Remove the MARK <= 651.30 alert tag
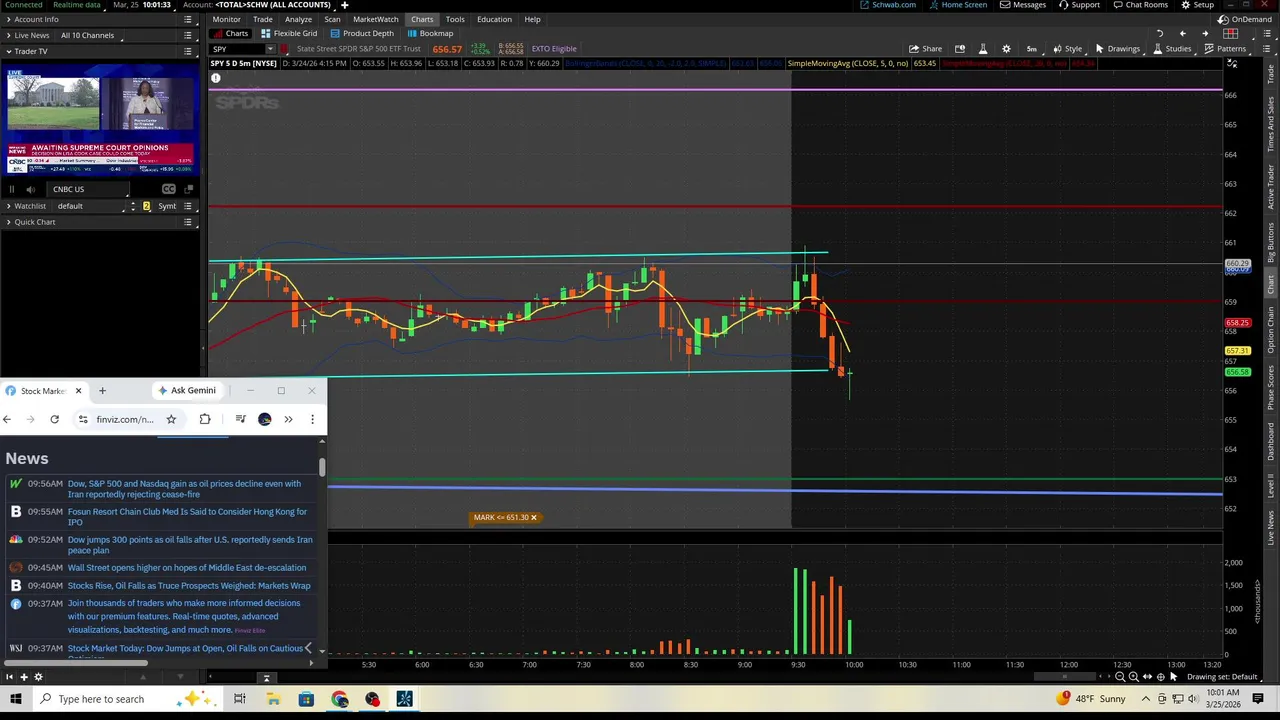1280x720 pixels. (533, 518)
